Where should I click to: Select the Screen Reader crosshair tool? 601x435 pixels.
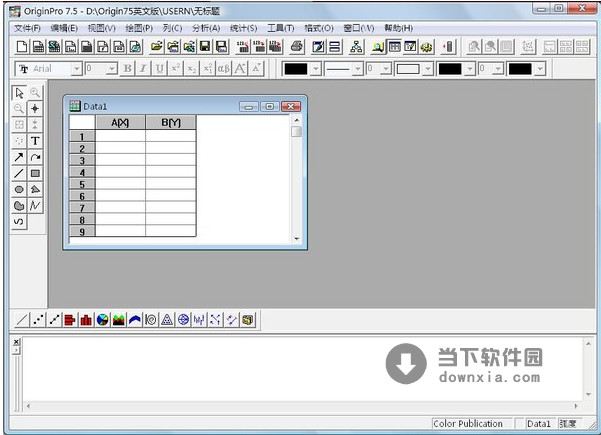tap(35, 108)
